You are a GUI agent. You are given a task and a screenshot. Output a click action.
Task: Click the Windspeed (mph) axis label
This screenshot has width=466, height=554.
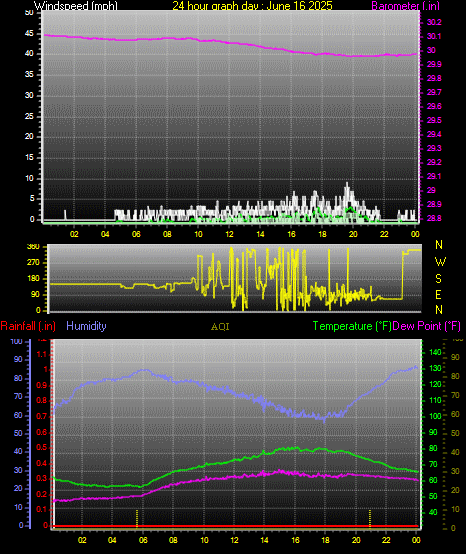click(76, 5)
